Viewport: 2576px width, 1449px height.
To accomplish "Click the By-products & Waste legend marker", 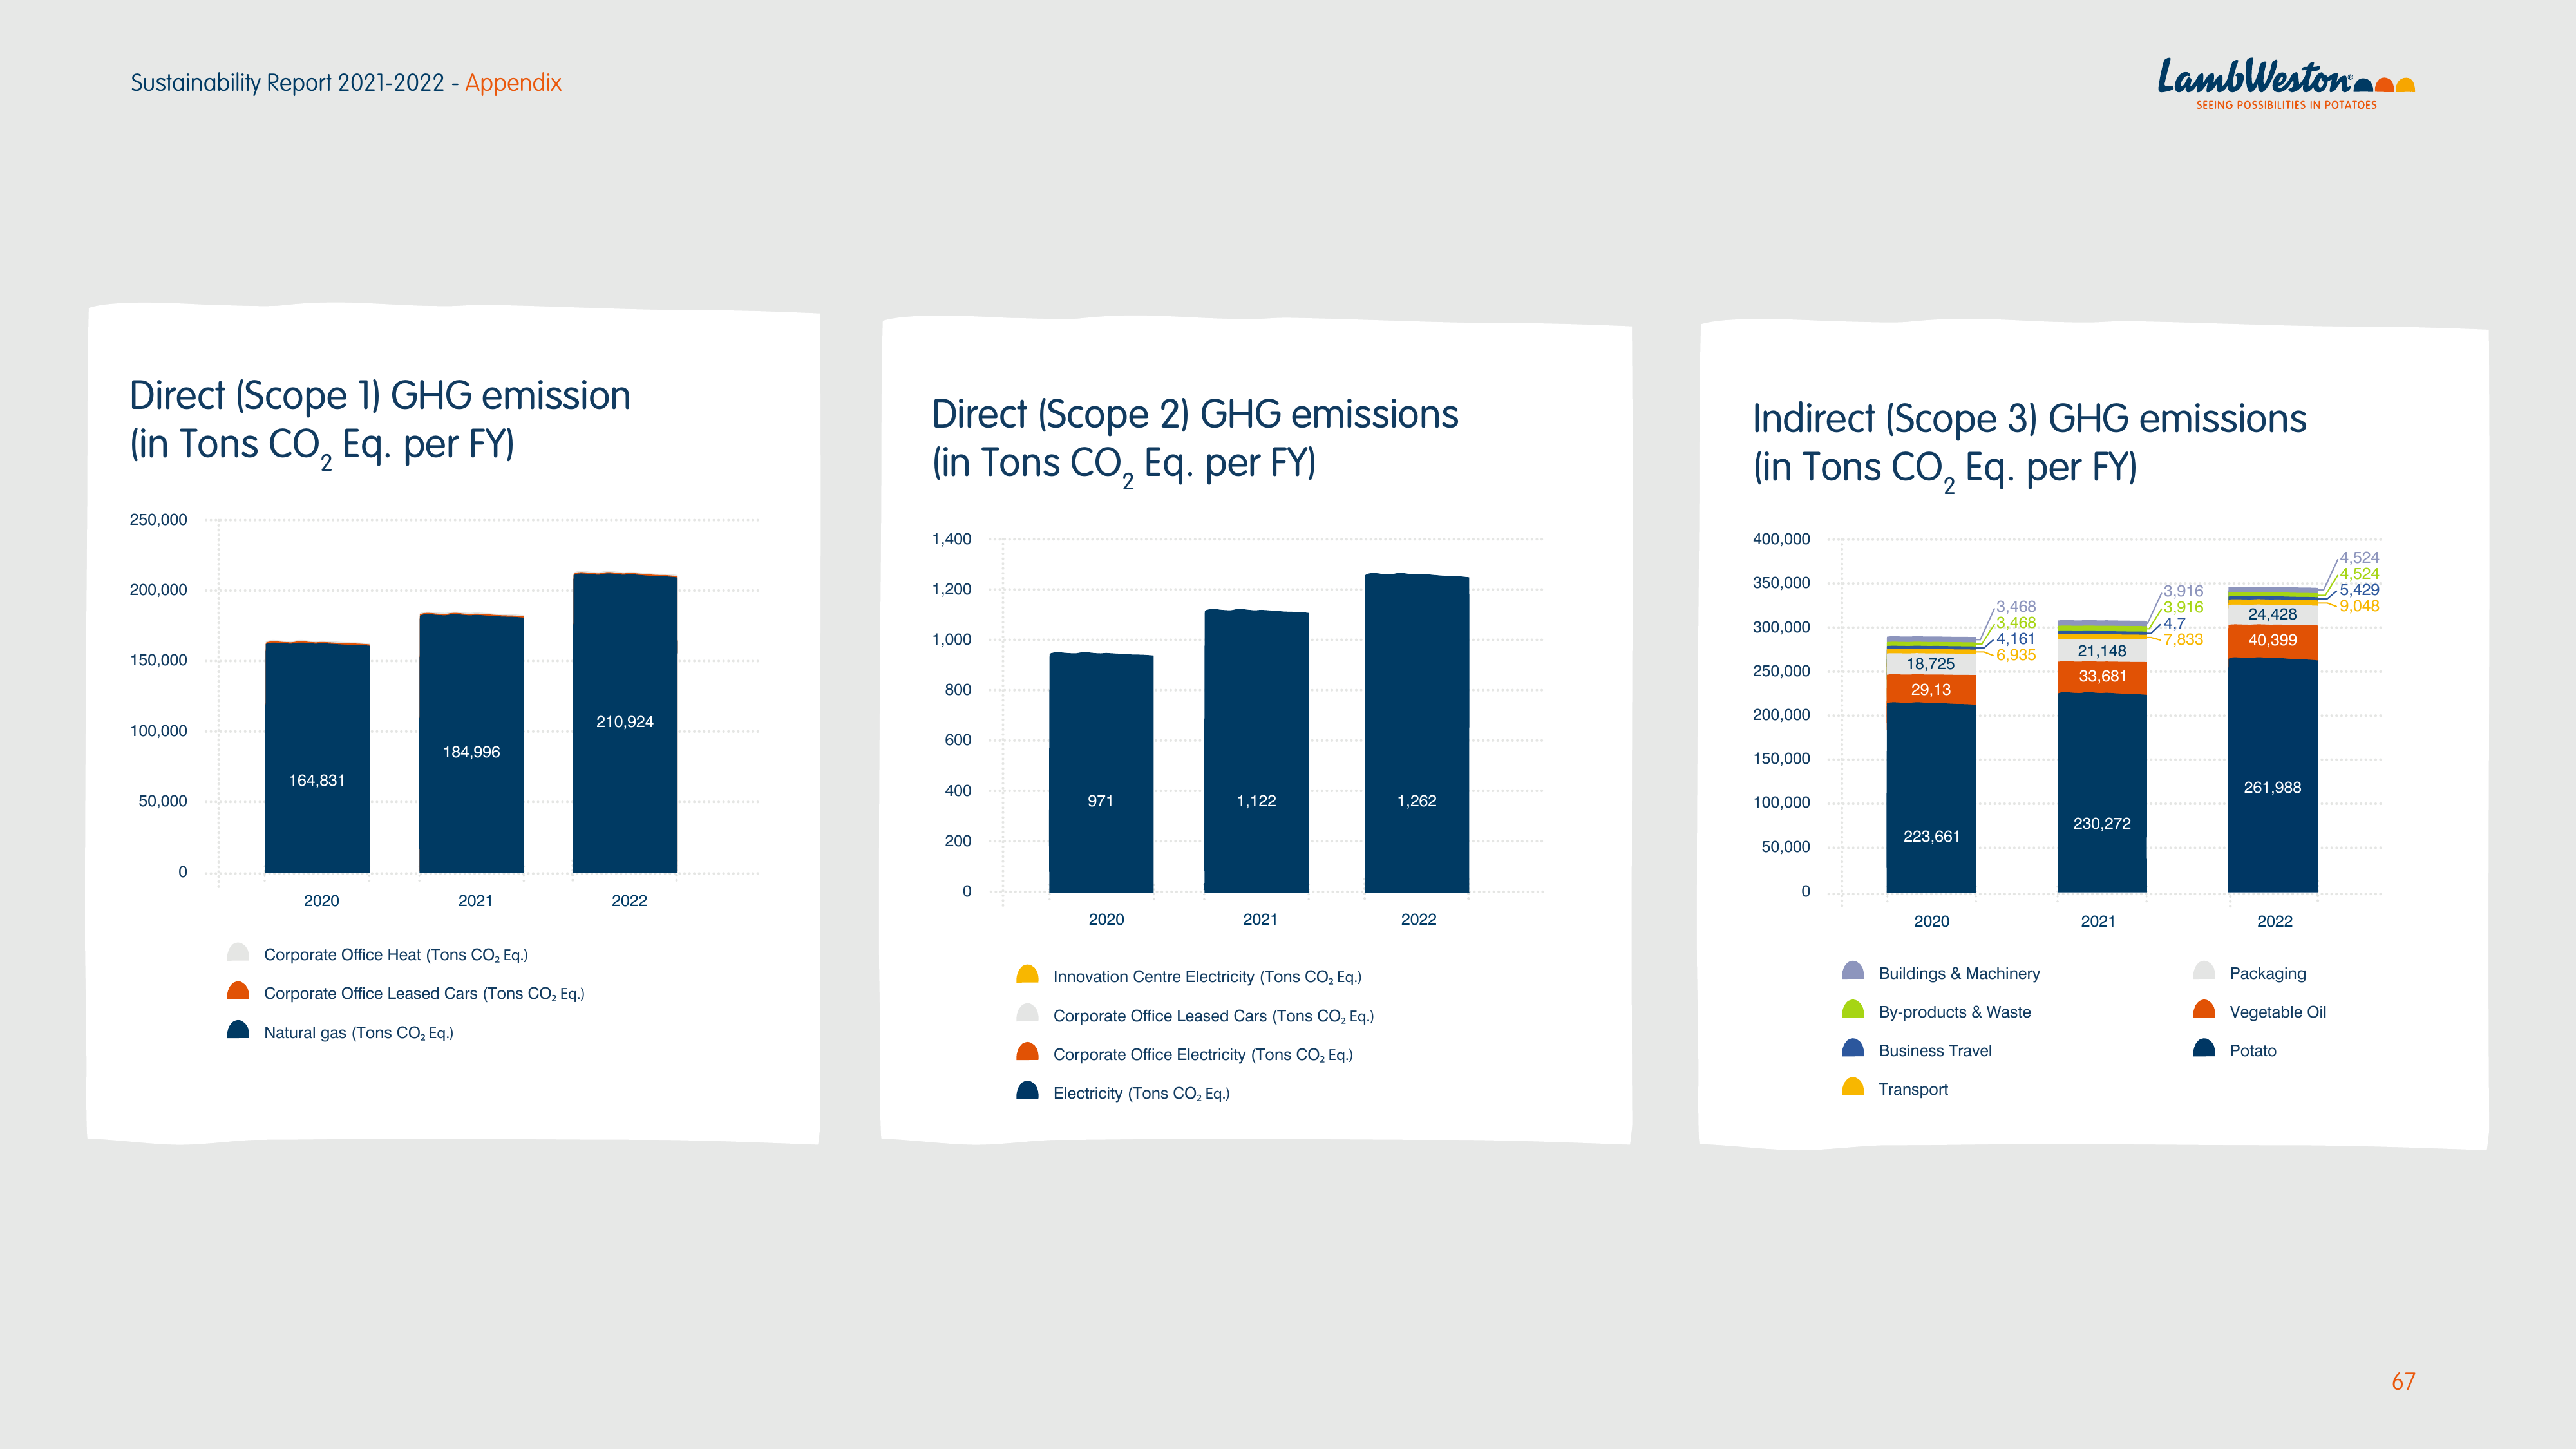I will 1853,1010.
